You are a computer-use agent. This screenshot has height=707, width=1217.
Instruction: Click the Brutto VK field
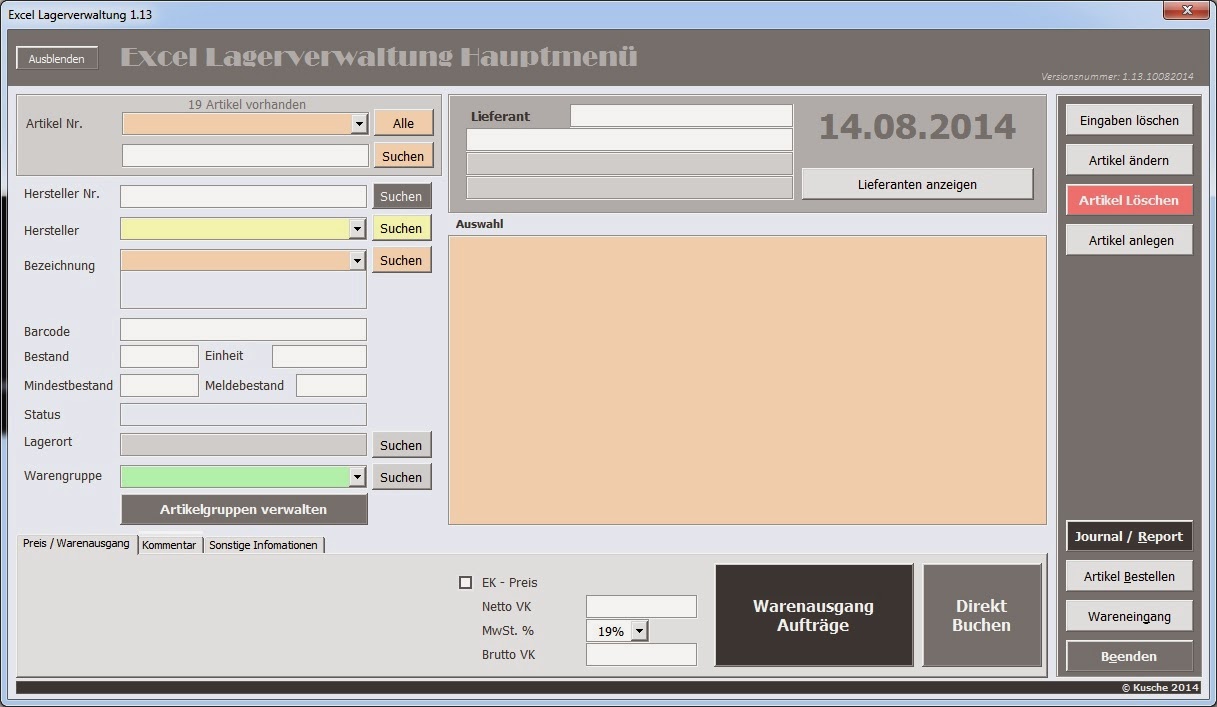(641, 655)
